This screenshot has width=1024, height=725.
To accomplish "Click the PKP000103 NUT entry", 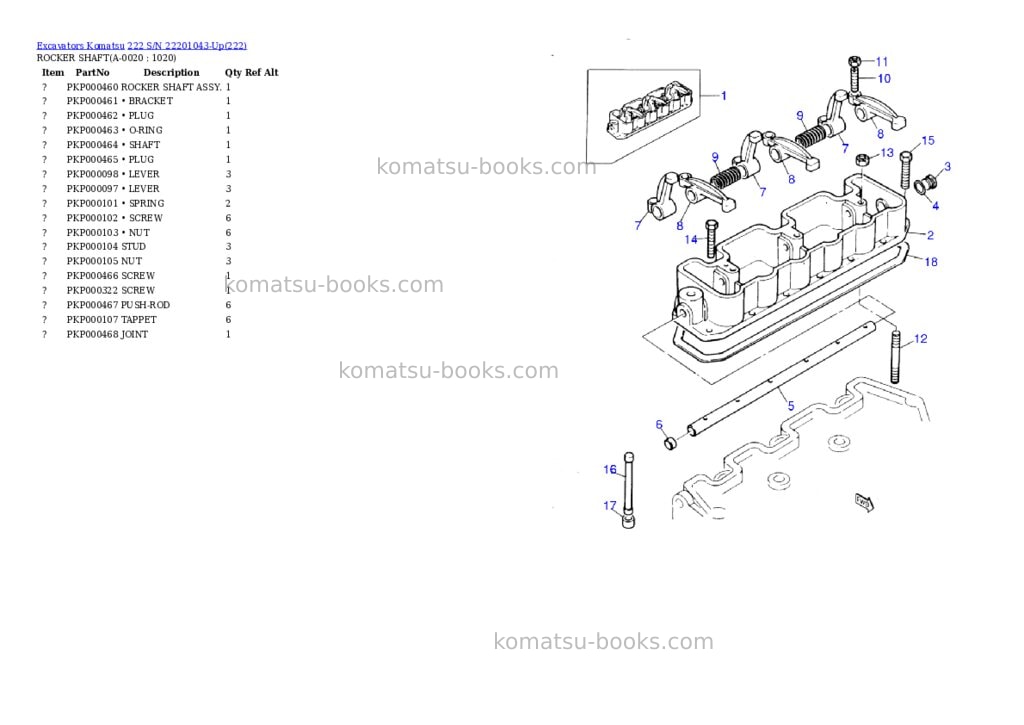I will coord(136,233).
